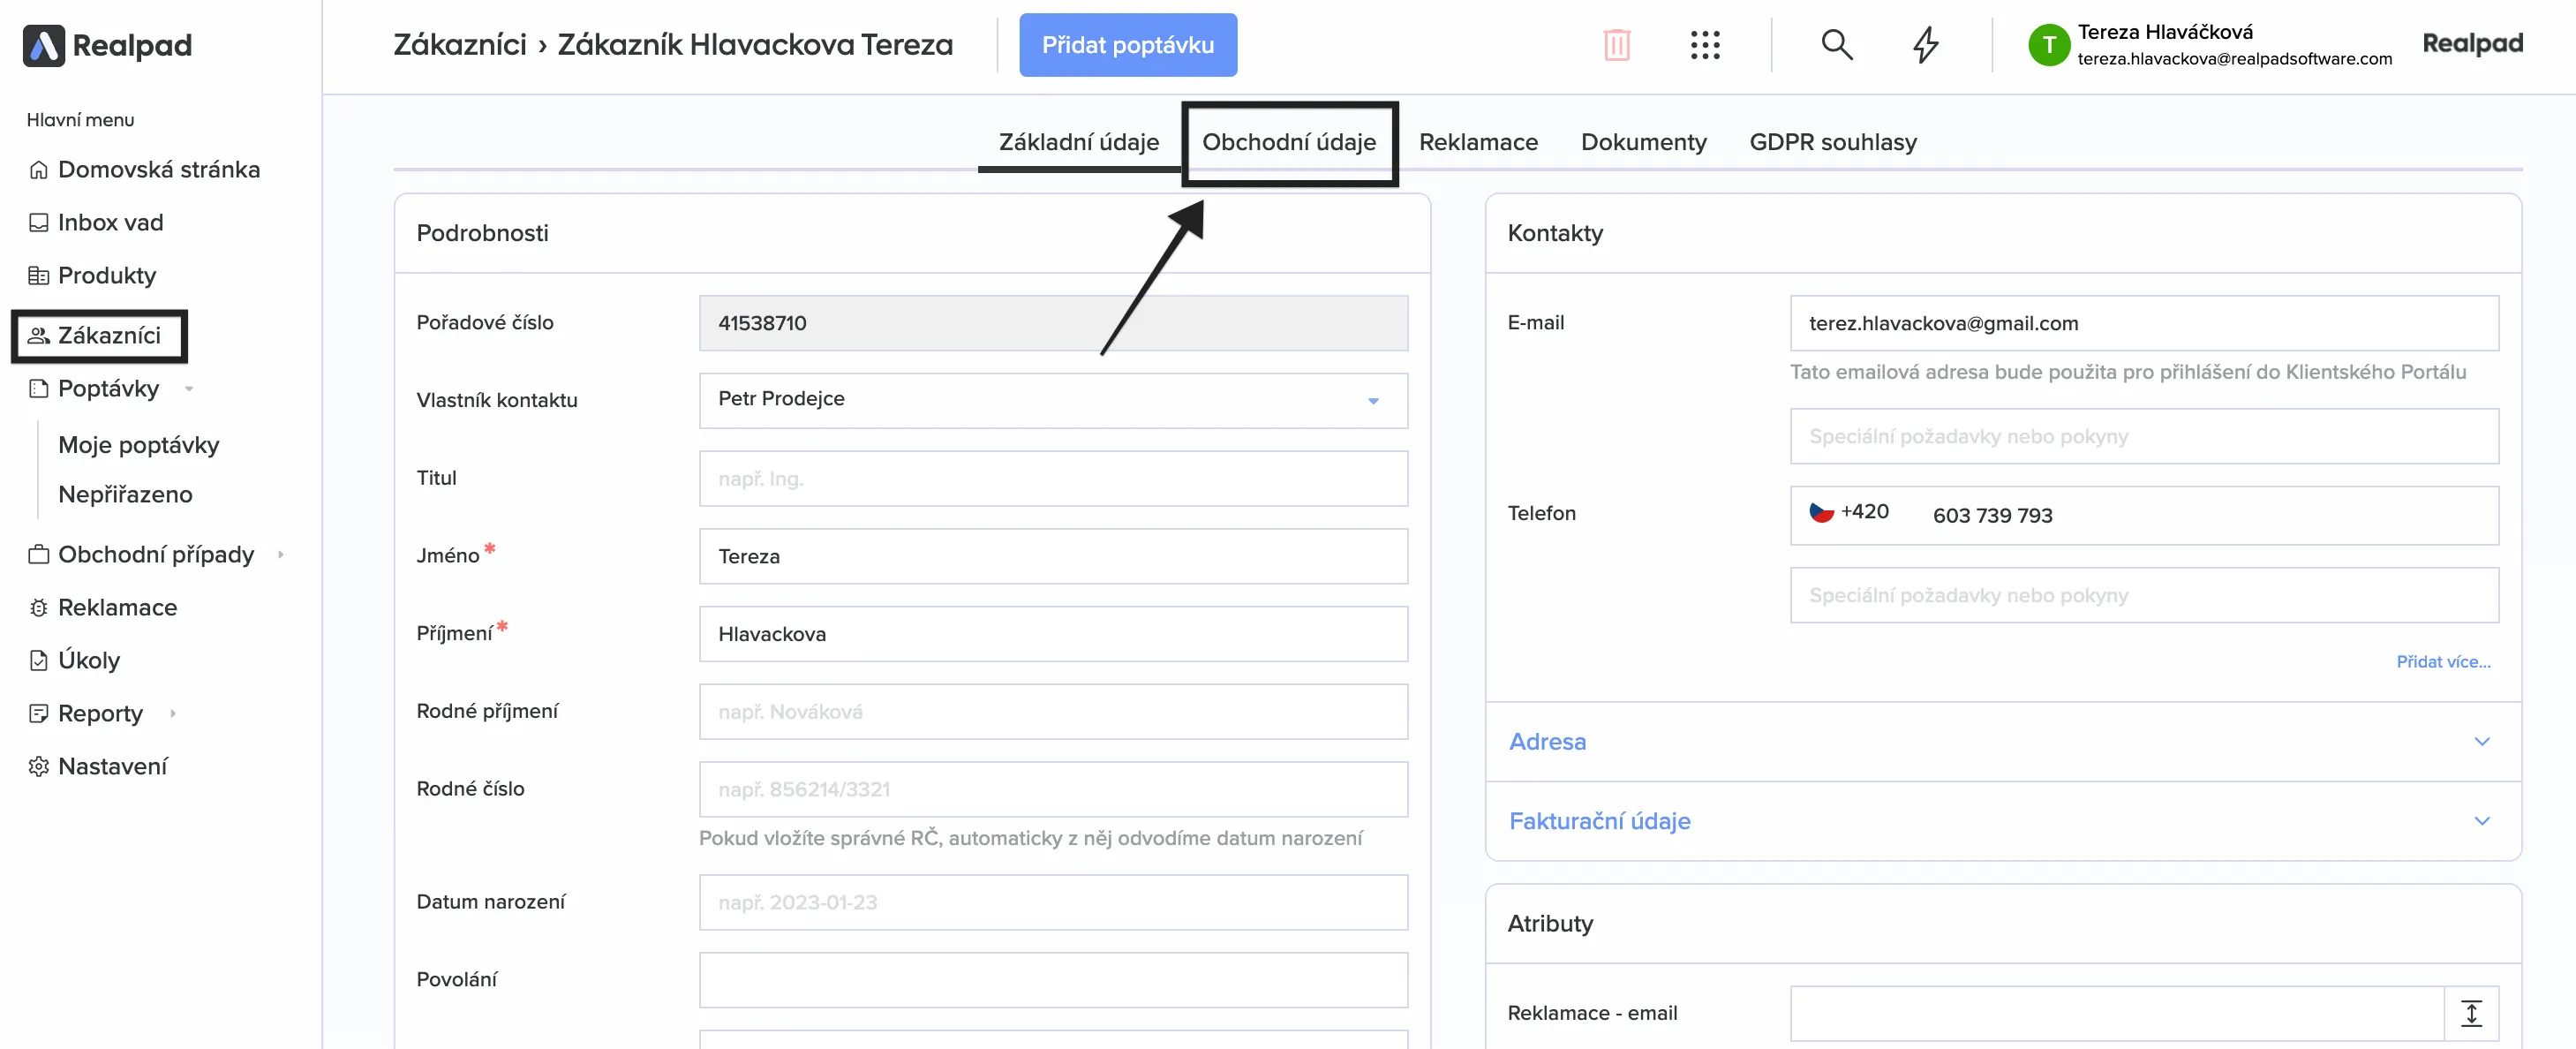Click expand icon beside Reklamace - email field
2576x1049 pixels.
(x=2470, y=1013)
